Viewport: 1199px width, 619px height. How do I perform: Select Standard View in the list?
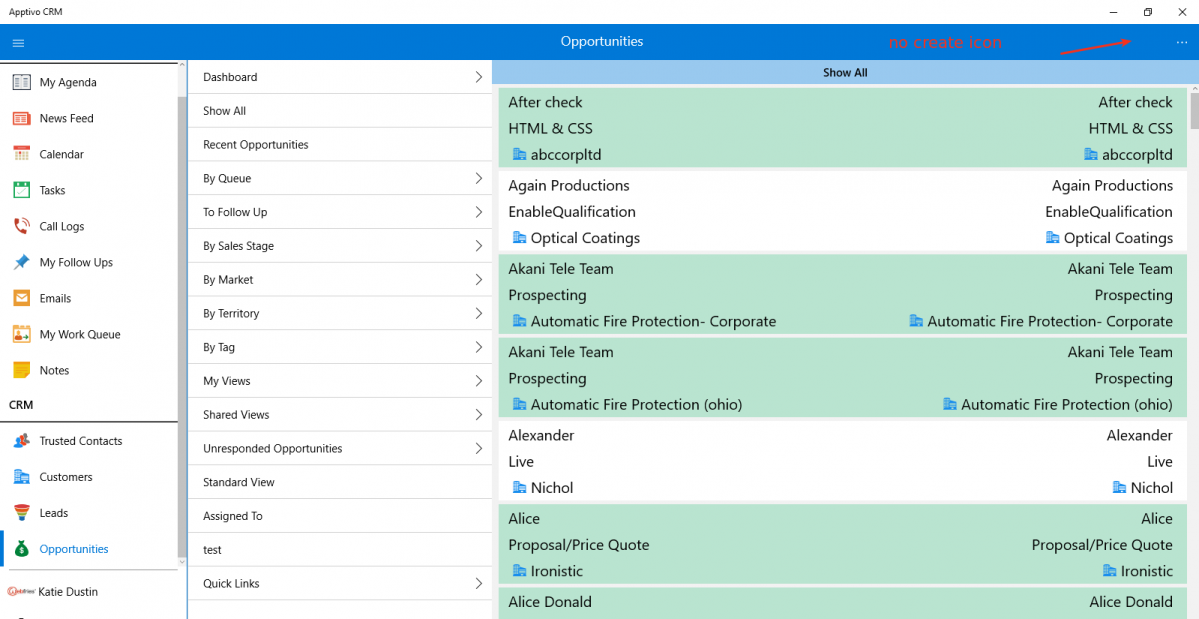pyautogui.click(x=239, y=482)
